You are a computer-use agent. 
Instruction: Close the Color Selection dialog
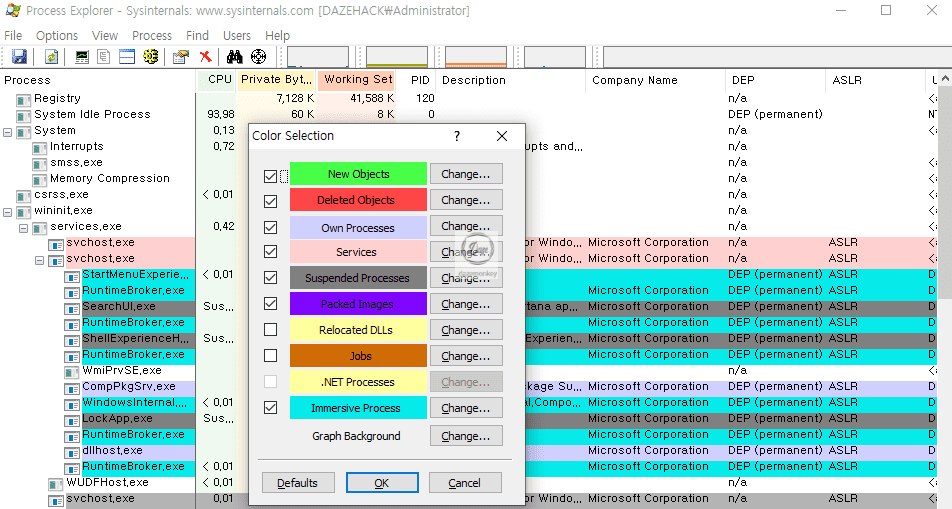click(x=502, y=136)
